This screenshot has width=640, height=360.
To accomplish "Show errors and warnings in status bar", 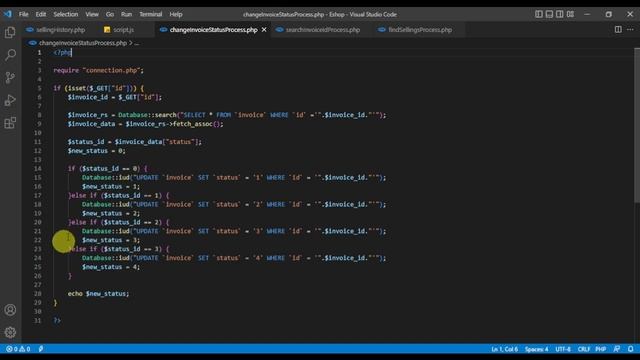I will tap(18, 349).
